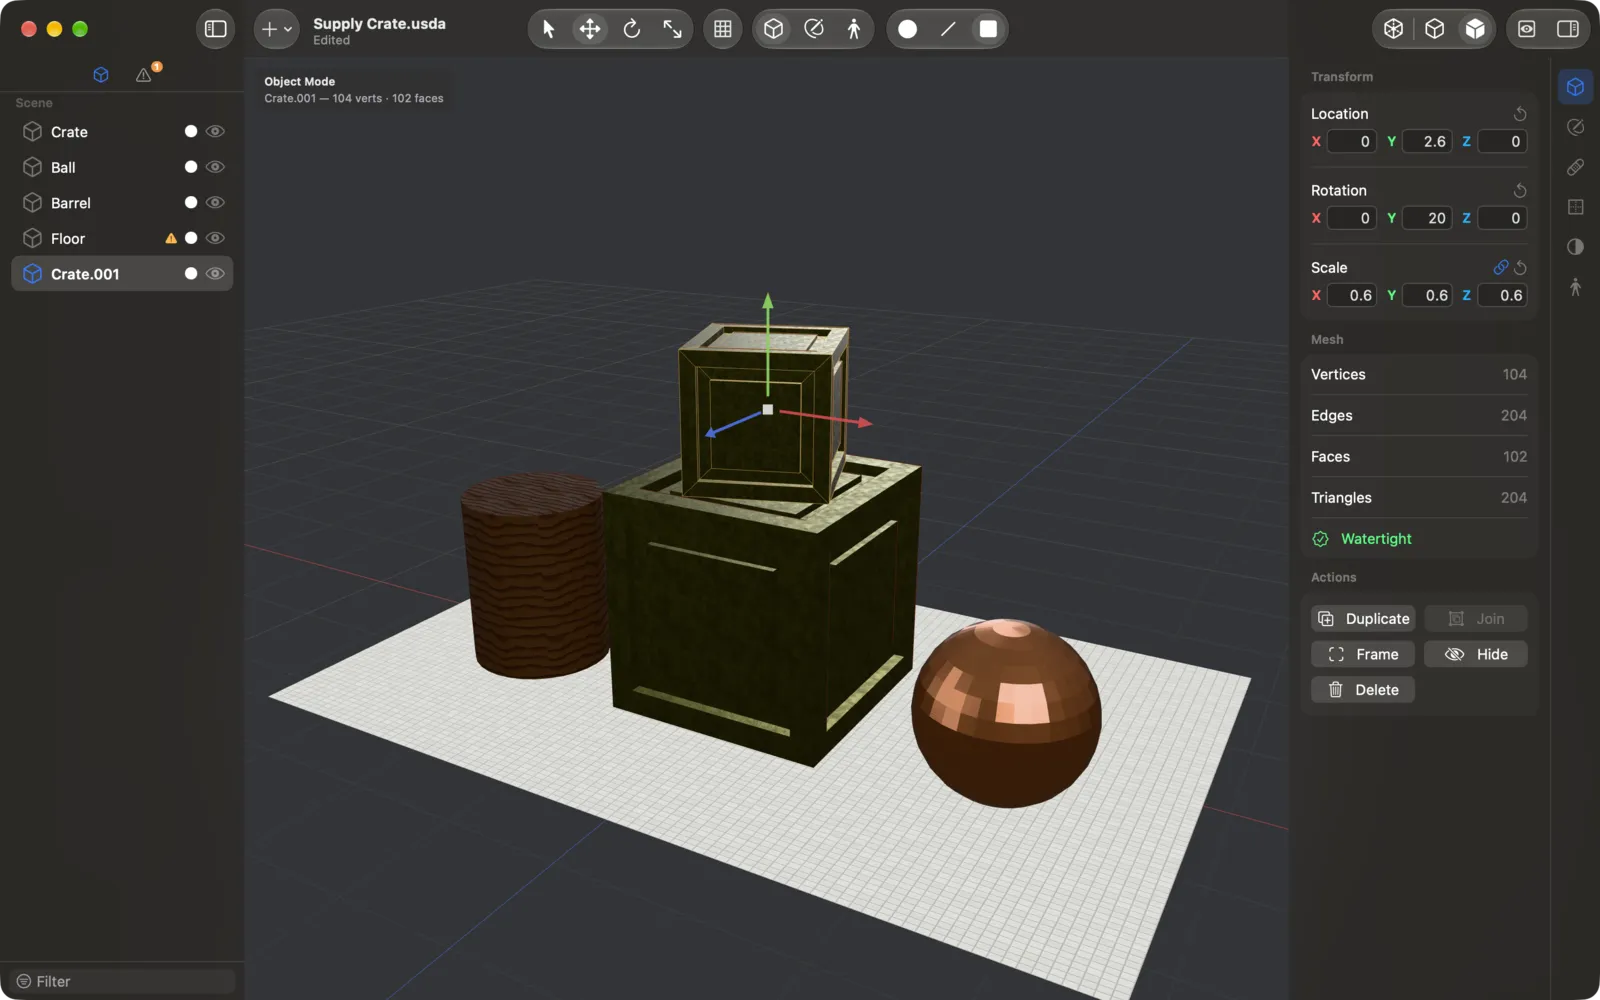1600x1000 pixels.
Task: Activate the move tool in toolbar
Action: point(590,29)
